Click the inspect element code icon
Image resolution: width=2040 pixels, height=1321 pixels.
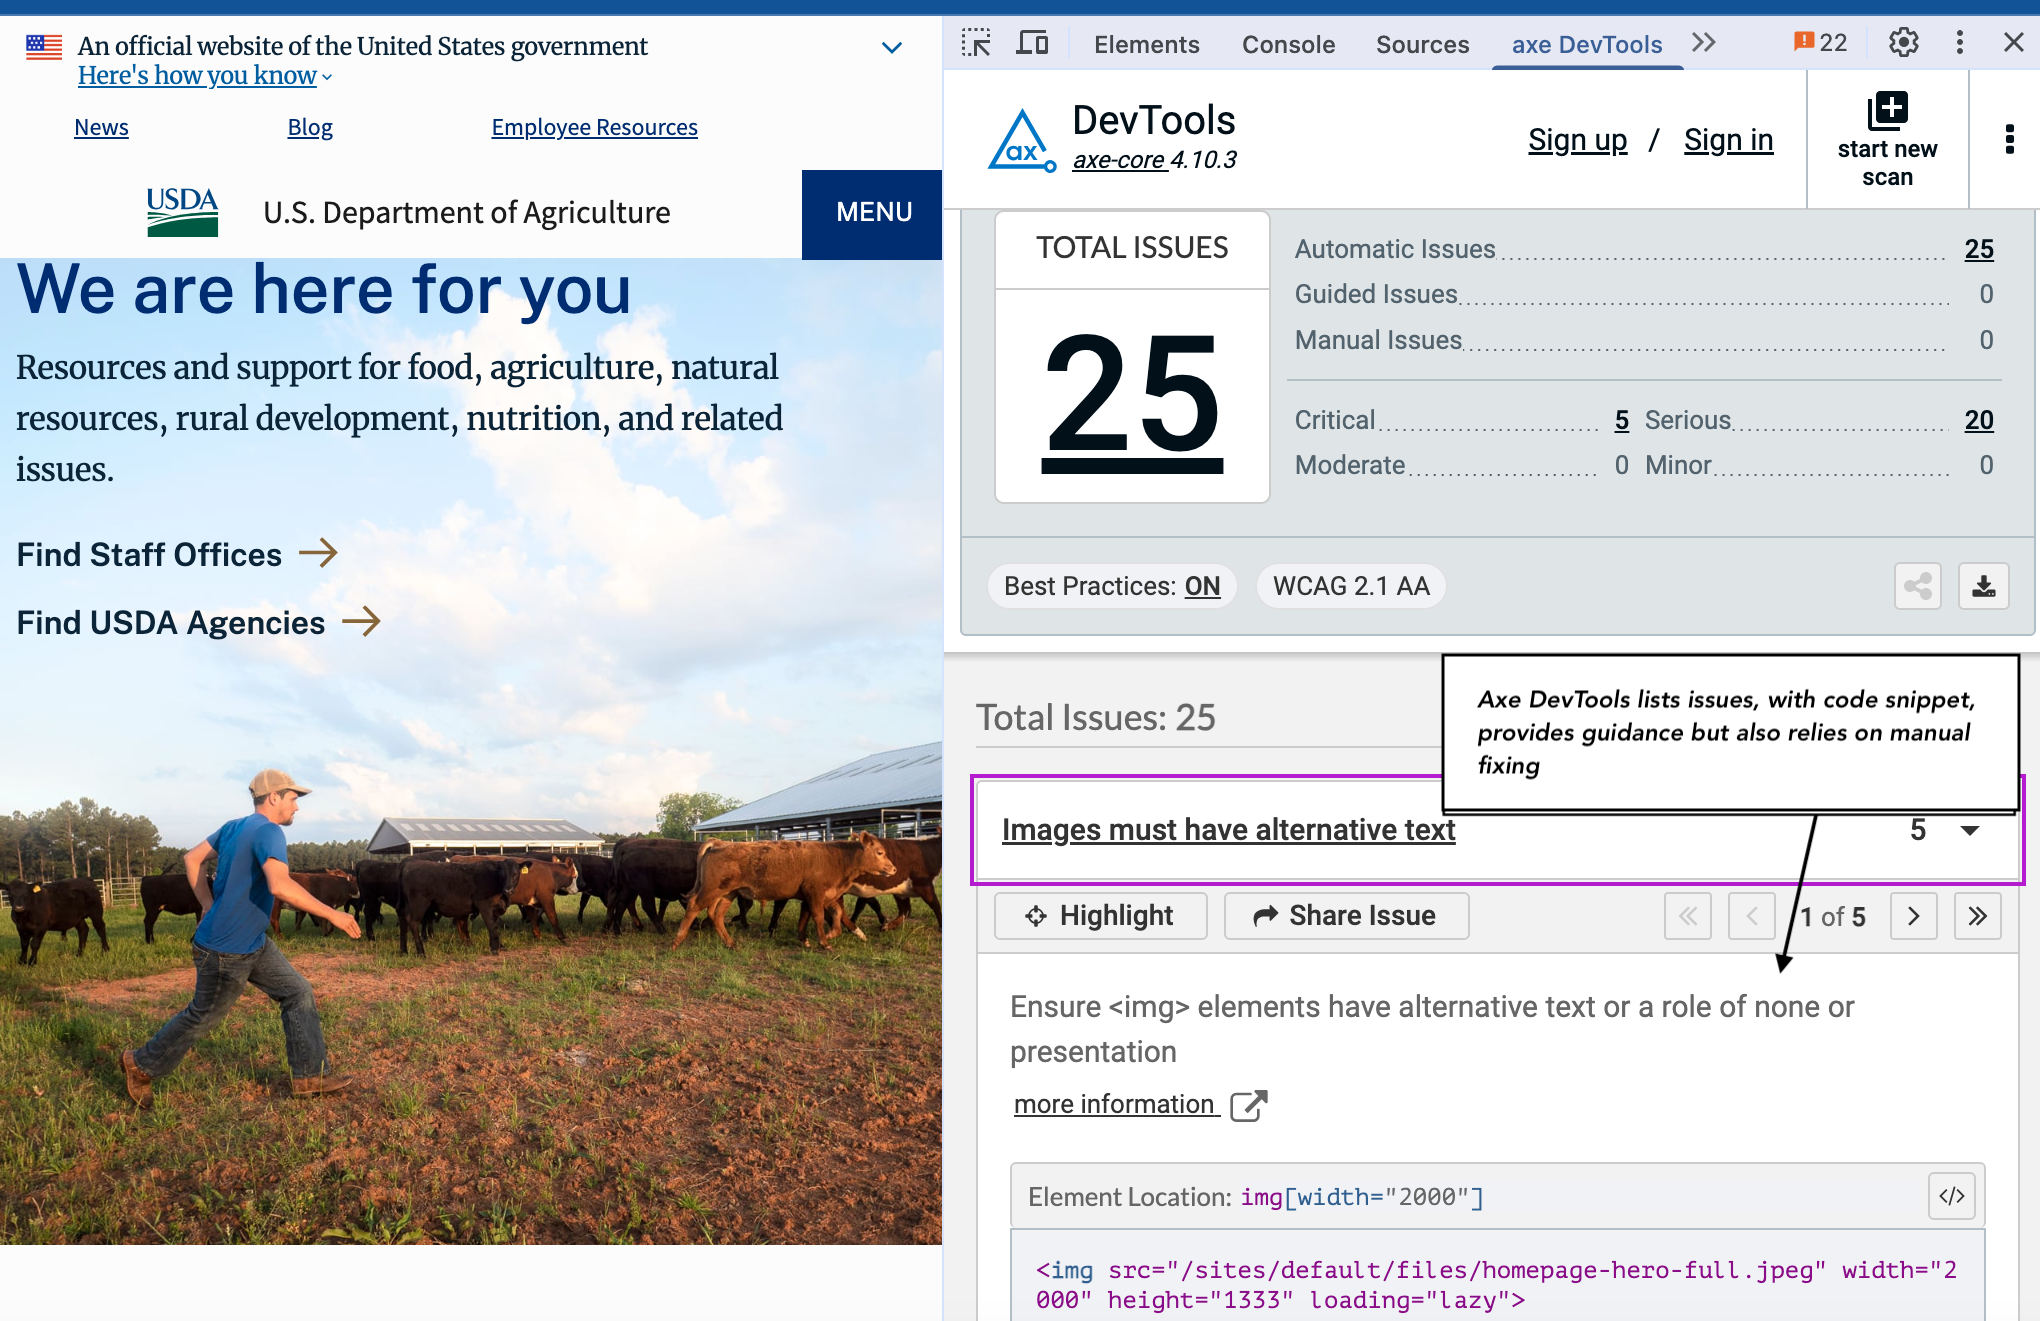coord(1951,1196)
